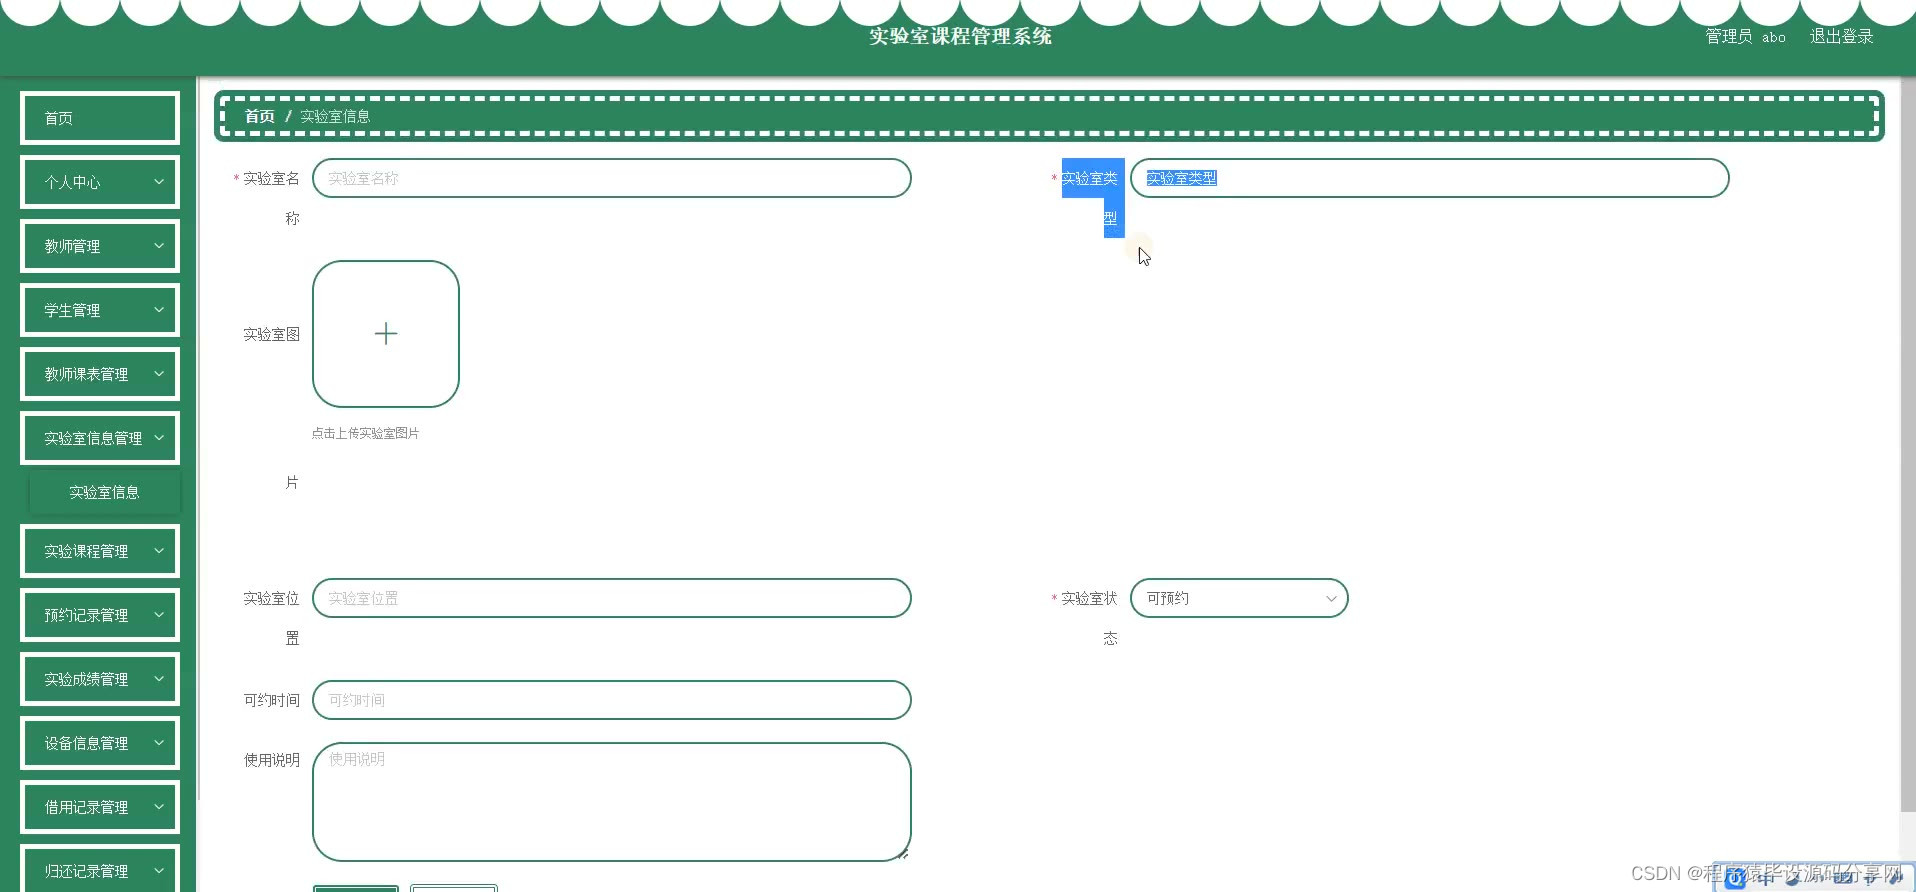Expand the 教师管理 sidebar menu

[x=100, y=246]
